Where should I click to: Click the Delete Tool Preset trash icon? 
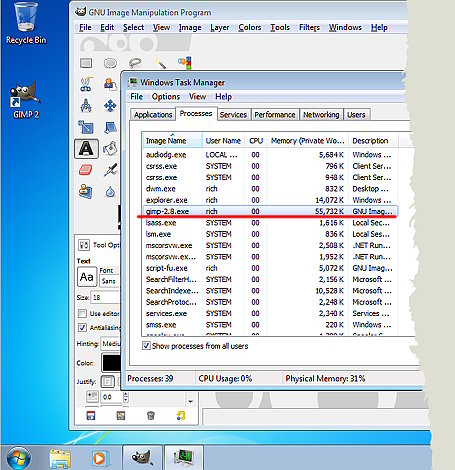151,415
